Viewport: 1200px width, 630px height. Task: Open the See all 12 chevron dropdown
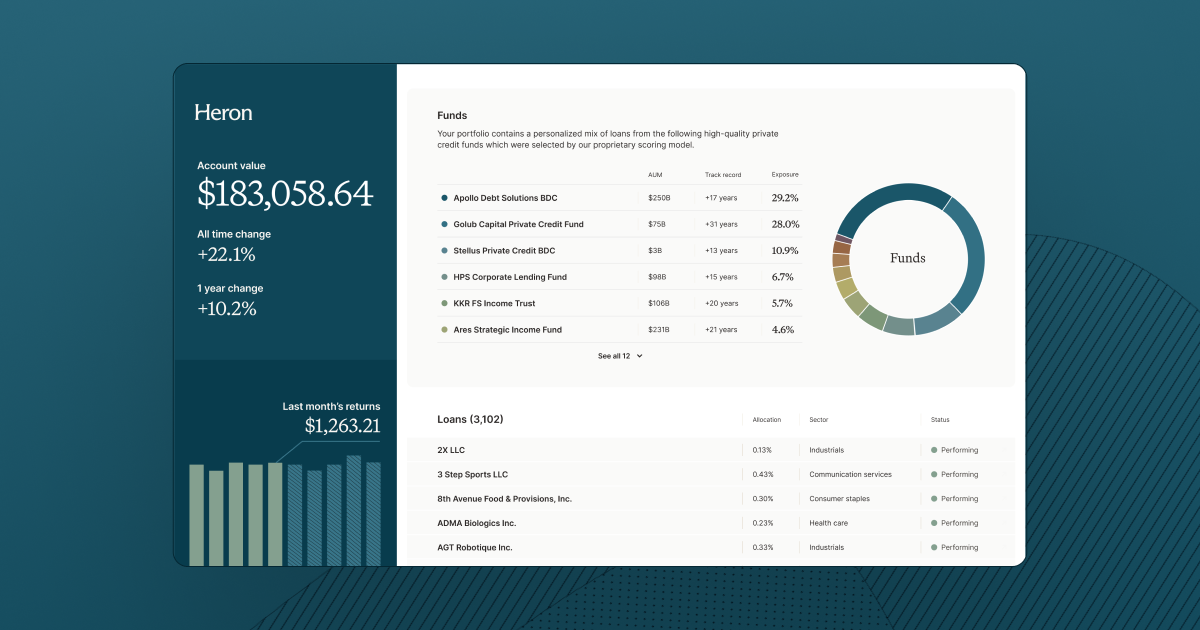638,355
